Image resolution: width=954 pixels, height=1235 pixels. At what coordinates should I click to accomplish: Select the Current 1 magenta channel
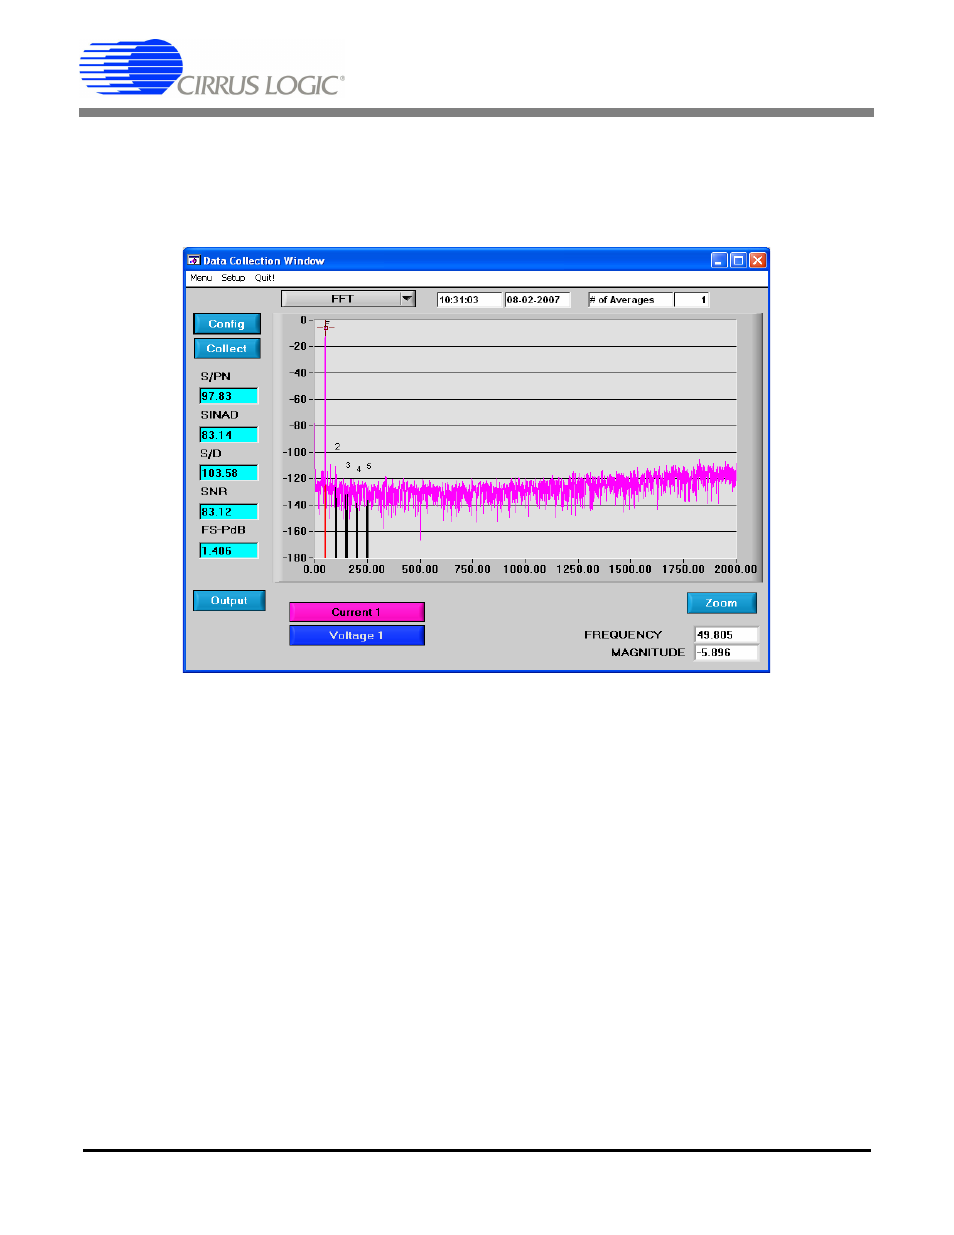[x=357, y=612]
